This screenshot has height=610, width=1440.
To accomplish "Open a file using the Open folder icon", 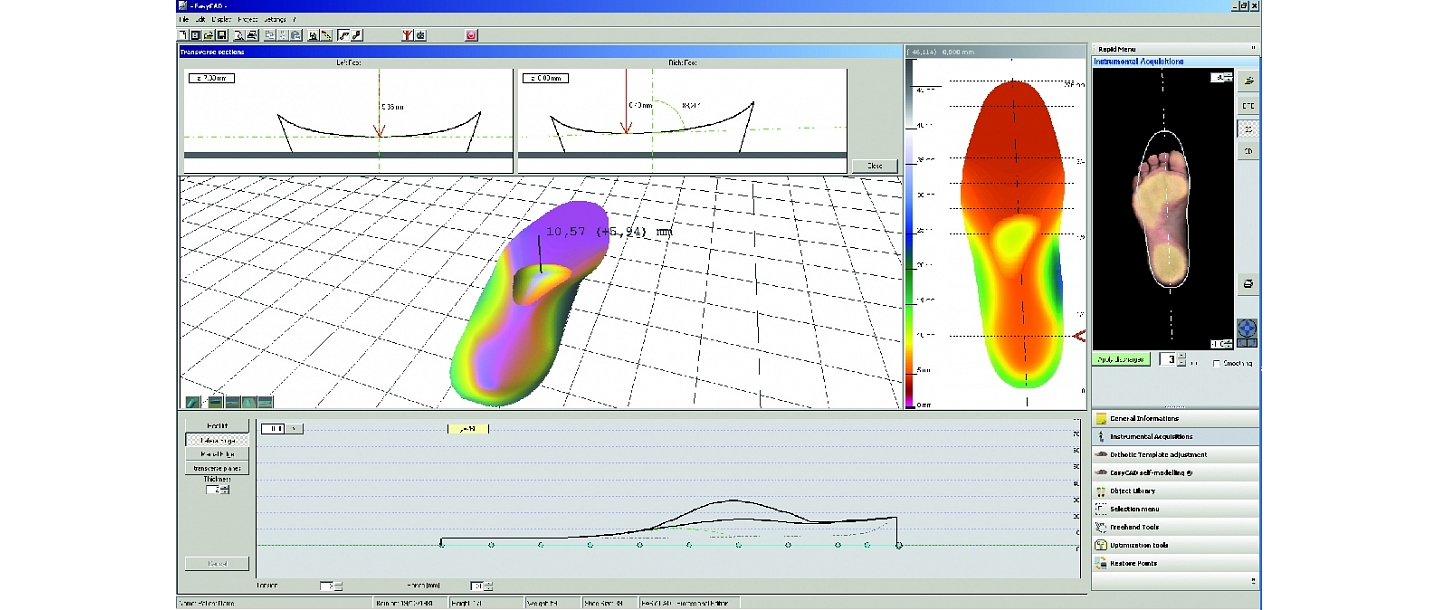I will coord(209,34).
